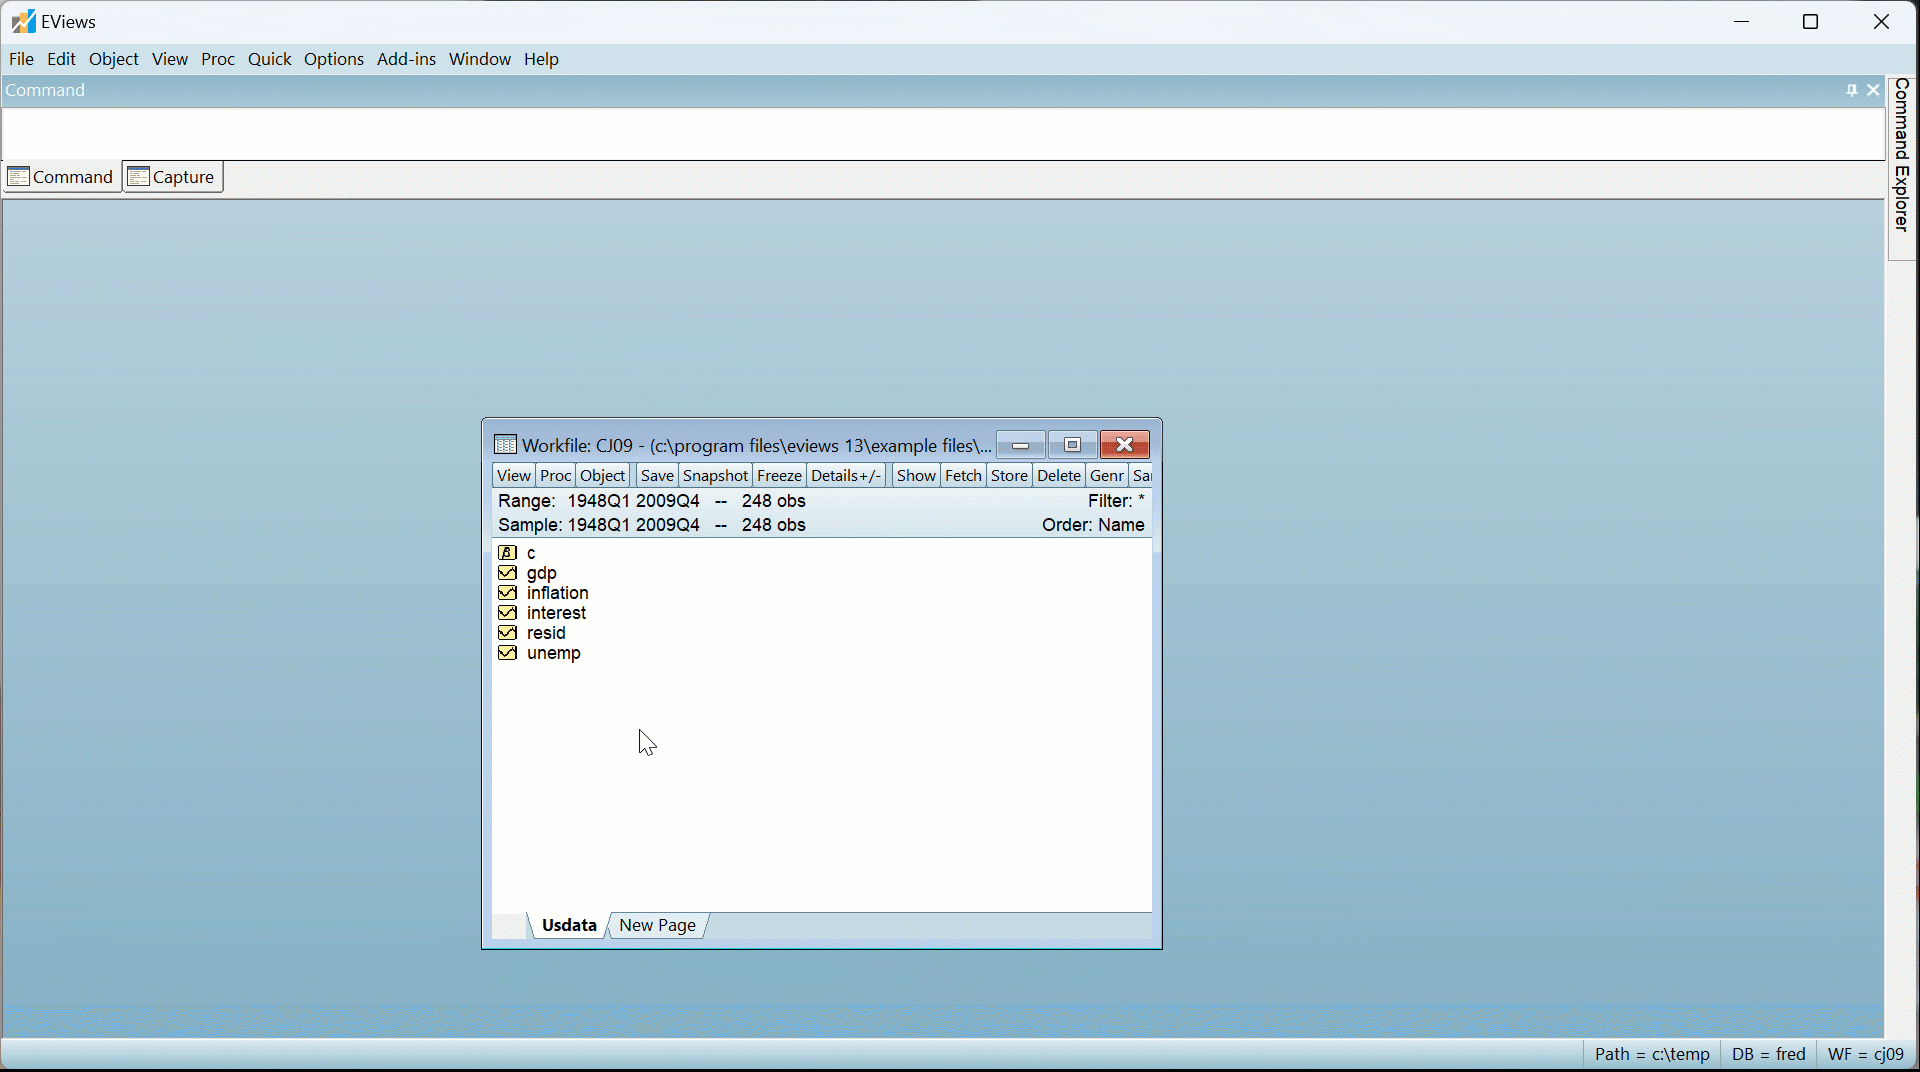The width and height of the screenshot is (1920, 1072).
Task: Click workfile Object button
Action: pos(603,476)
